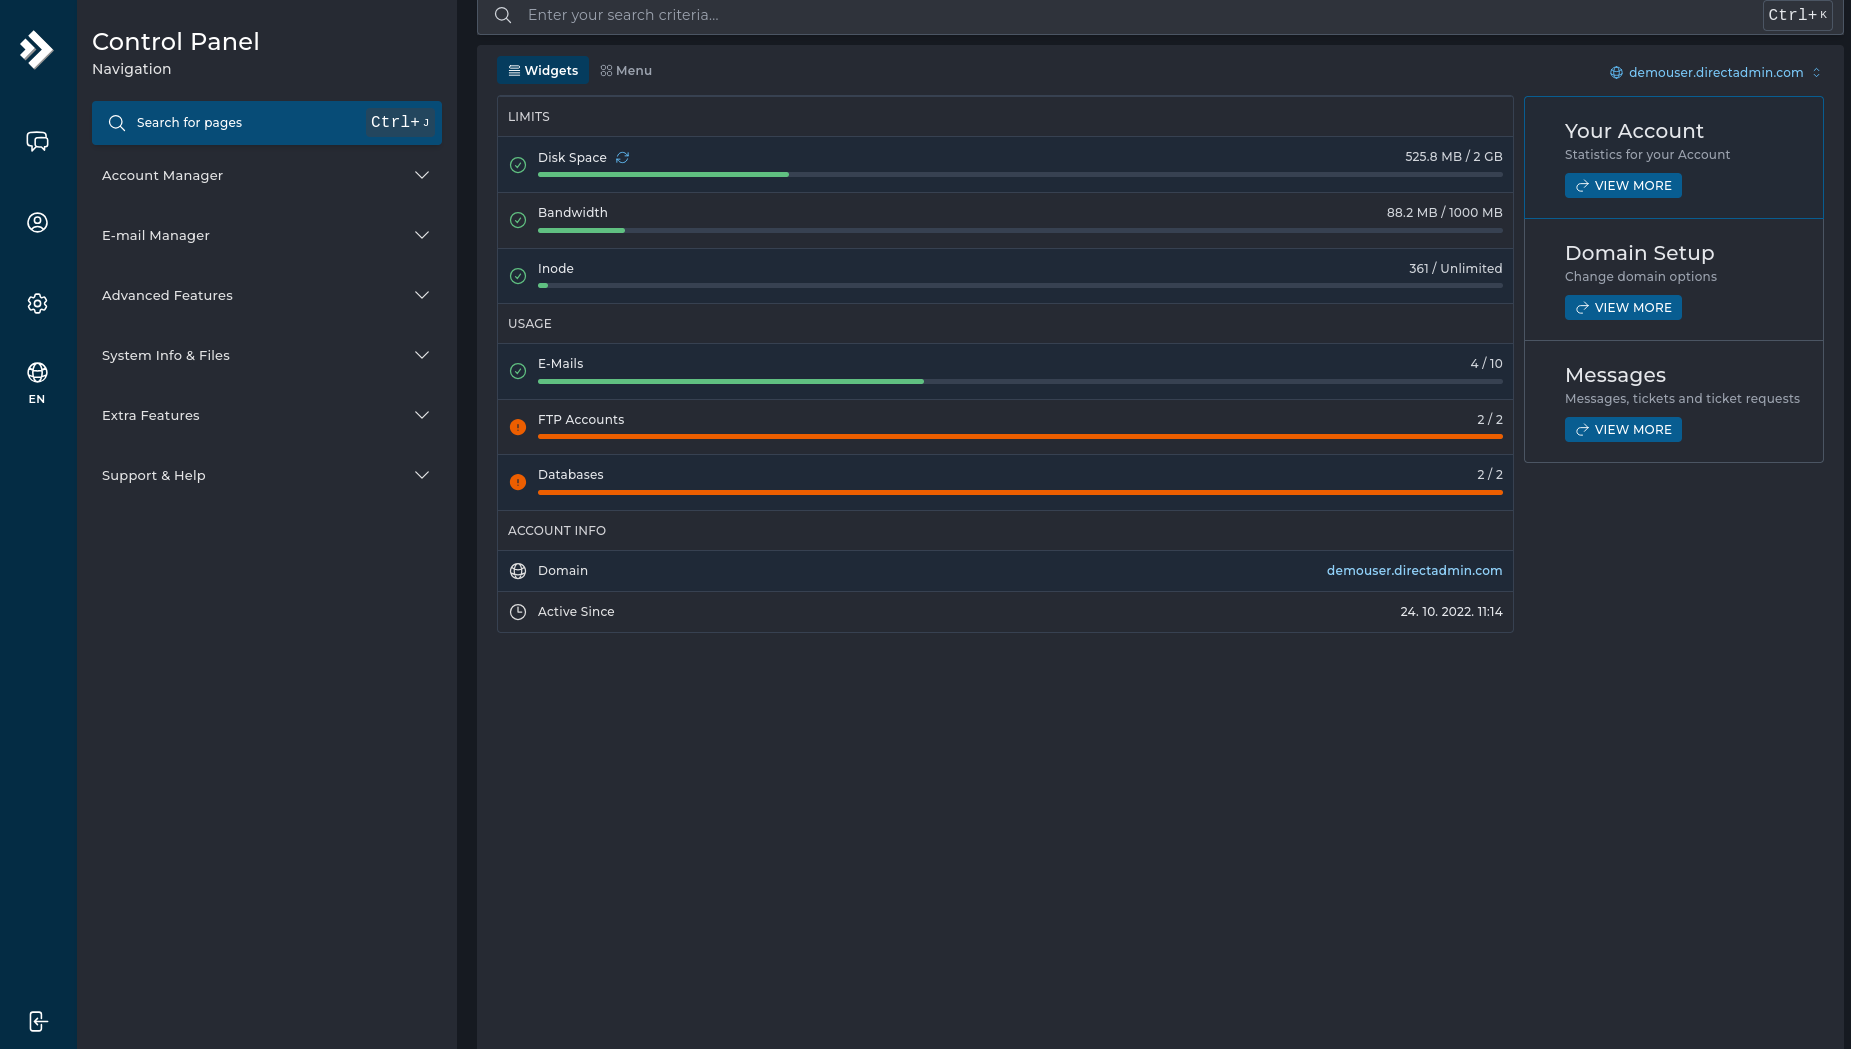Expand E-mail Manager menu

pyautogui.click(x=266, y=235)
